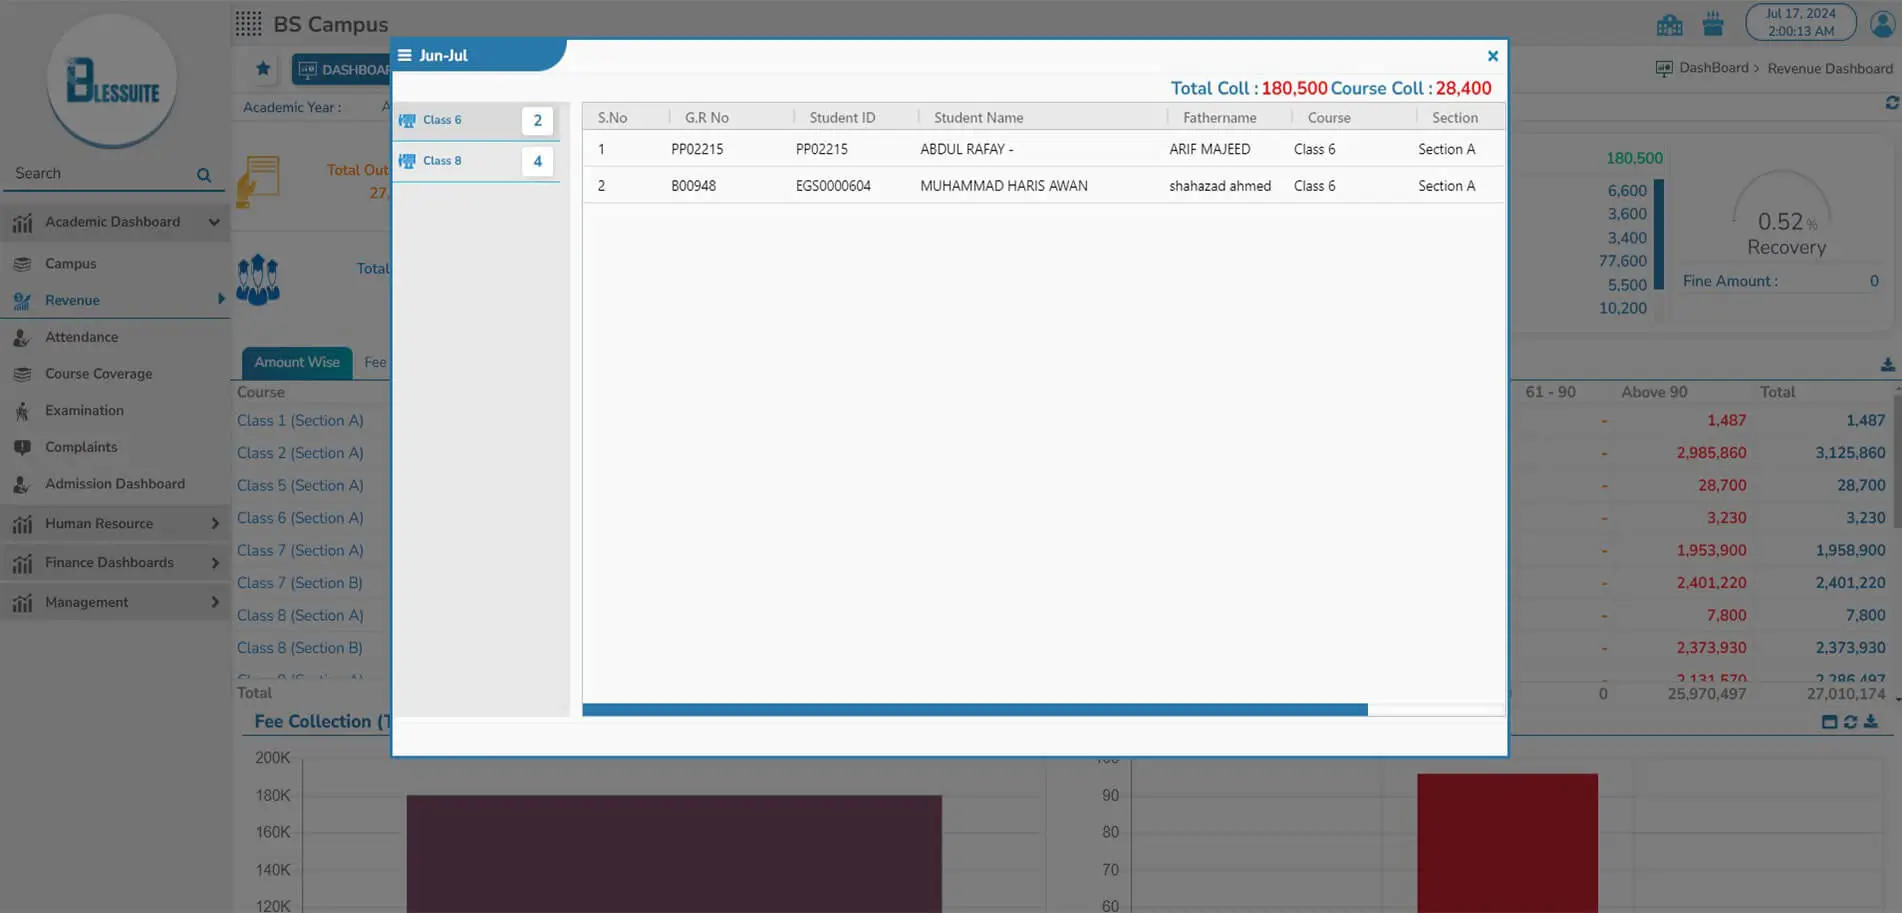Switch to the Amount Wise tab
Viewport: 1902px width, 913px height.
(296, 362)
